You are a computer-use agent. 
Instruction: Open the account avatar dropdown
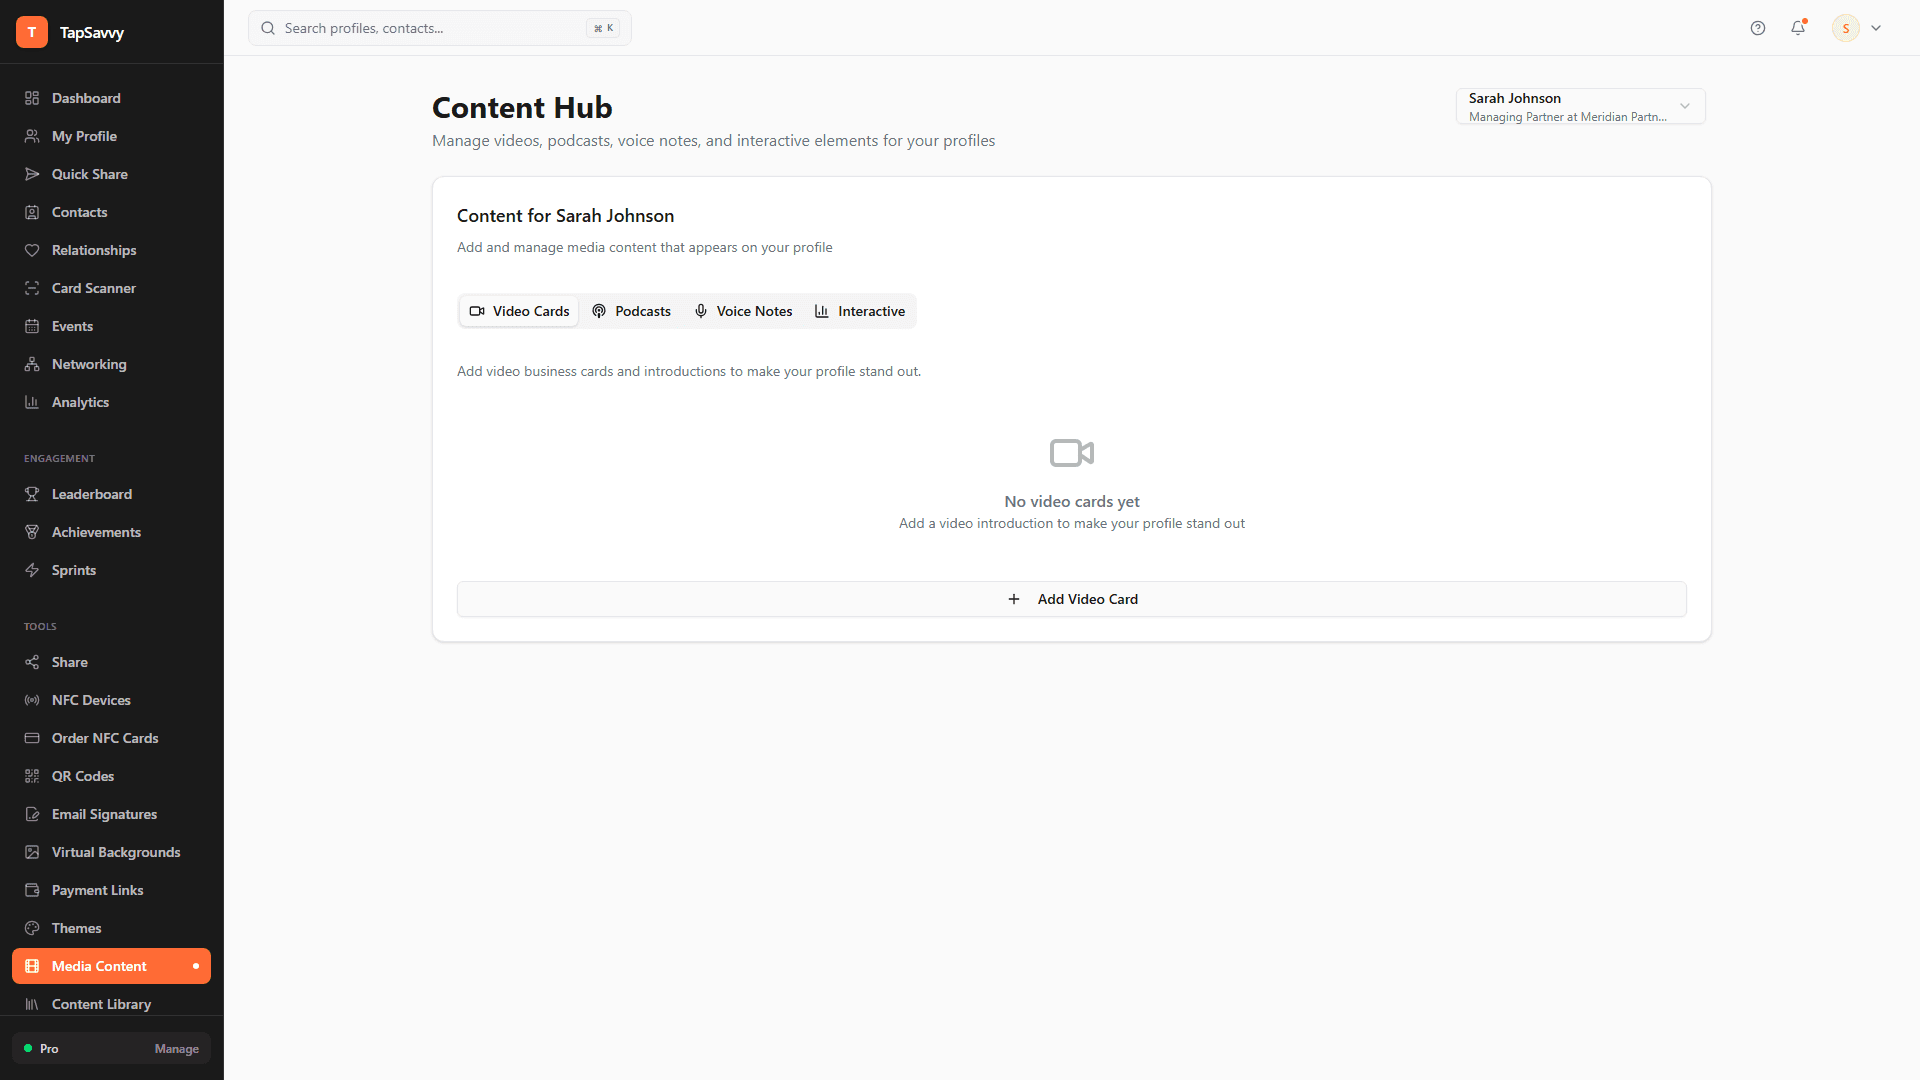[x=1845, y=28]
